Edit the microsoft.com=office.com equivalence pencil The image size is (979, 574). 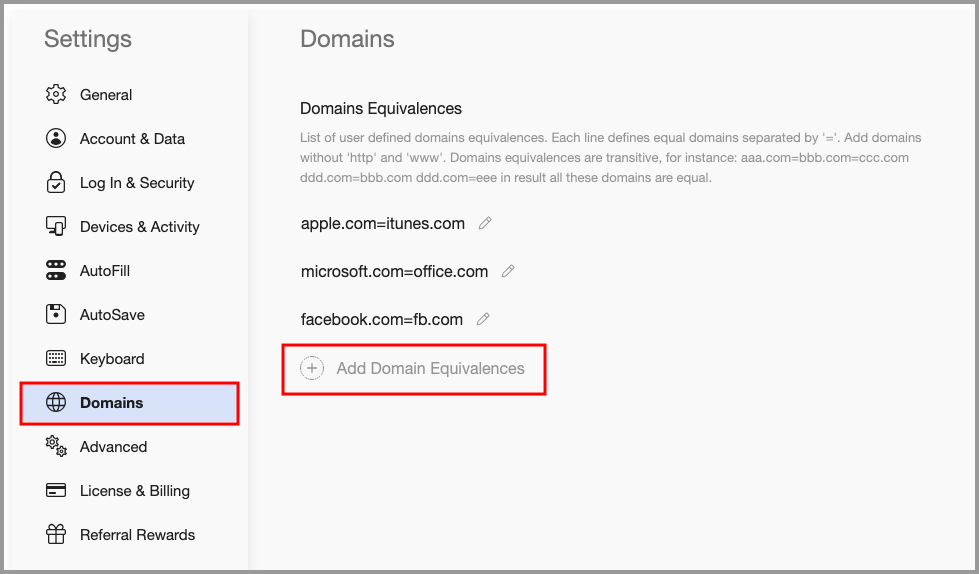(x=508, y=271)
